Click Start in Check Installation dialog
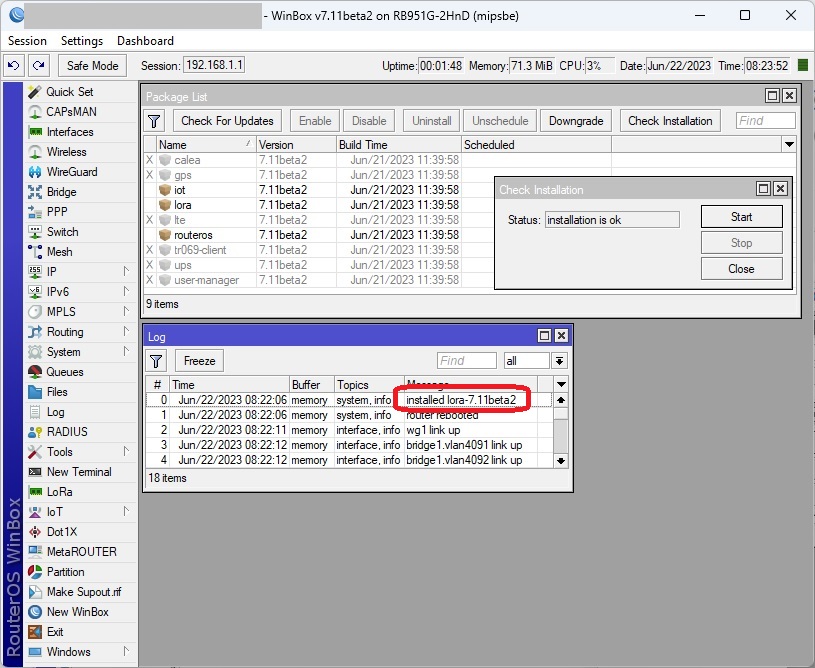815x668 pixels. pos(741,217)
